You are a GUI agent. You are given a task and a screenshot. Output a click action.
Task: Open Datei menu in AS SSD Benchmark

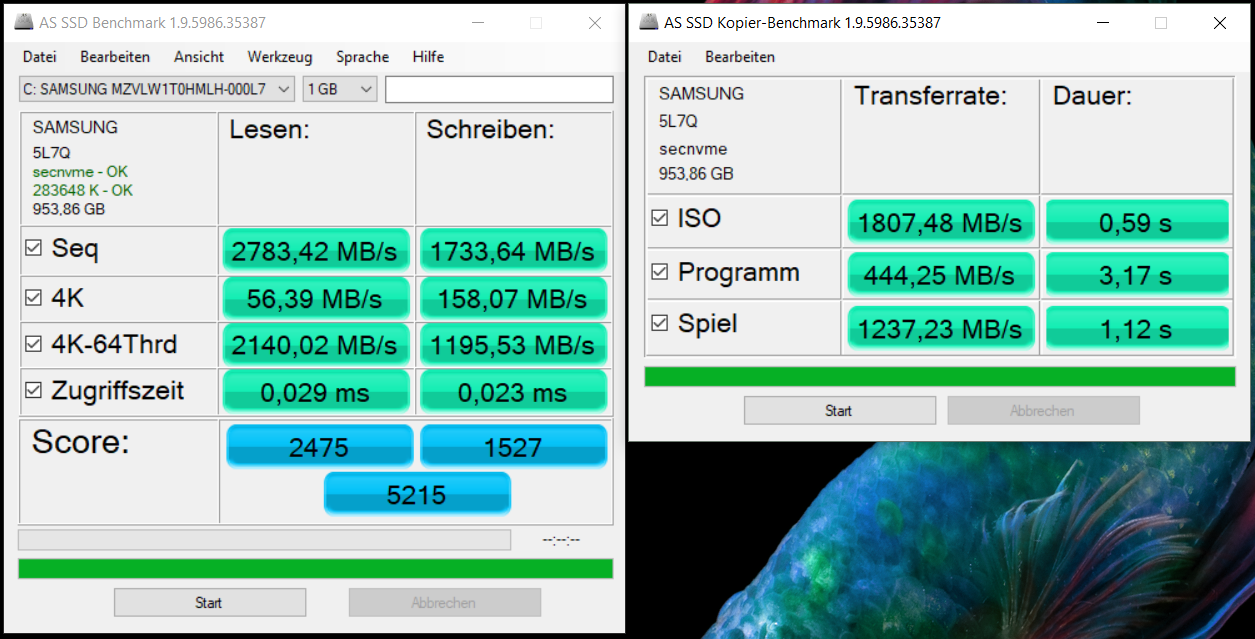pyautogui.click(x=40, y=57)
